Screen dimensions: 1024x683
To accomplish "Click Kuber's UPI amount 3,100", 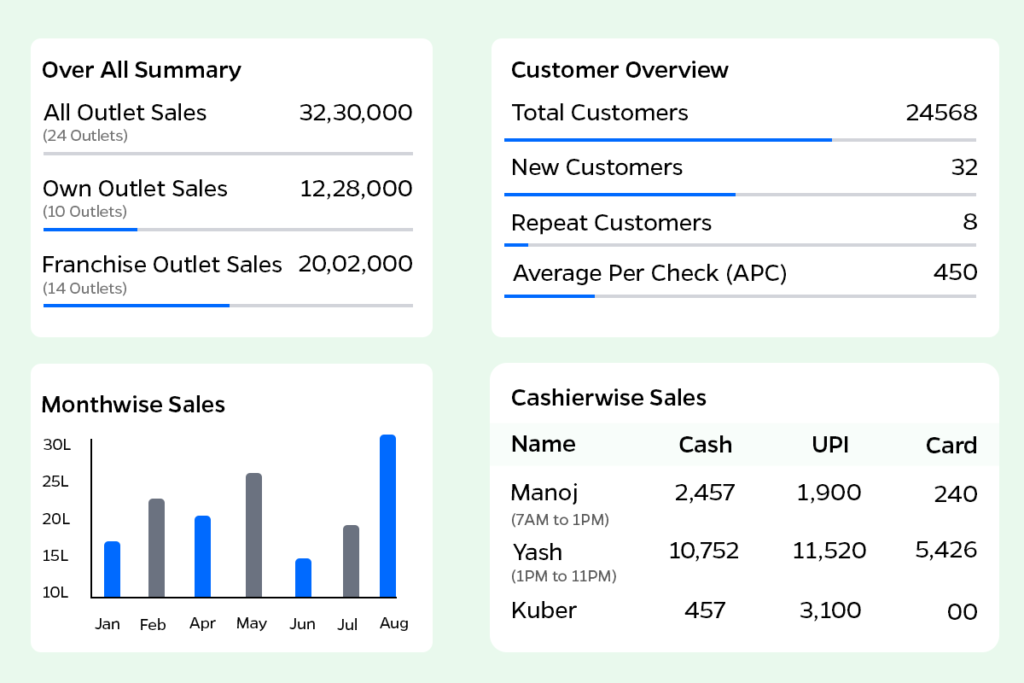I will click(830, 610).
